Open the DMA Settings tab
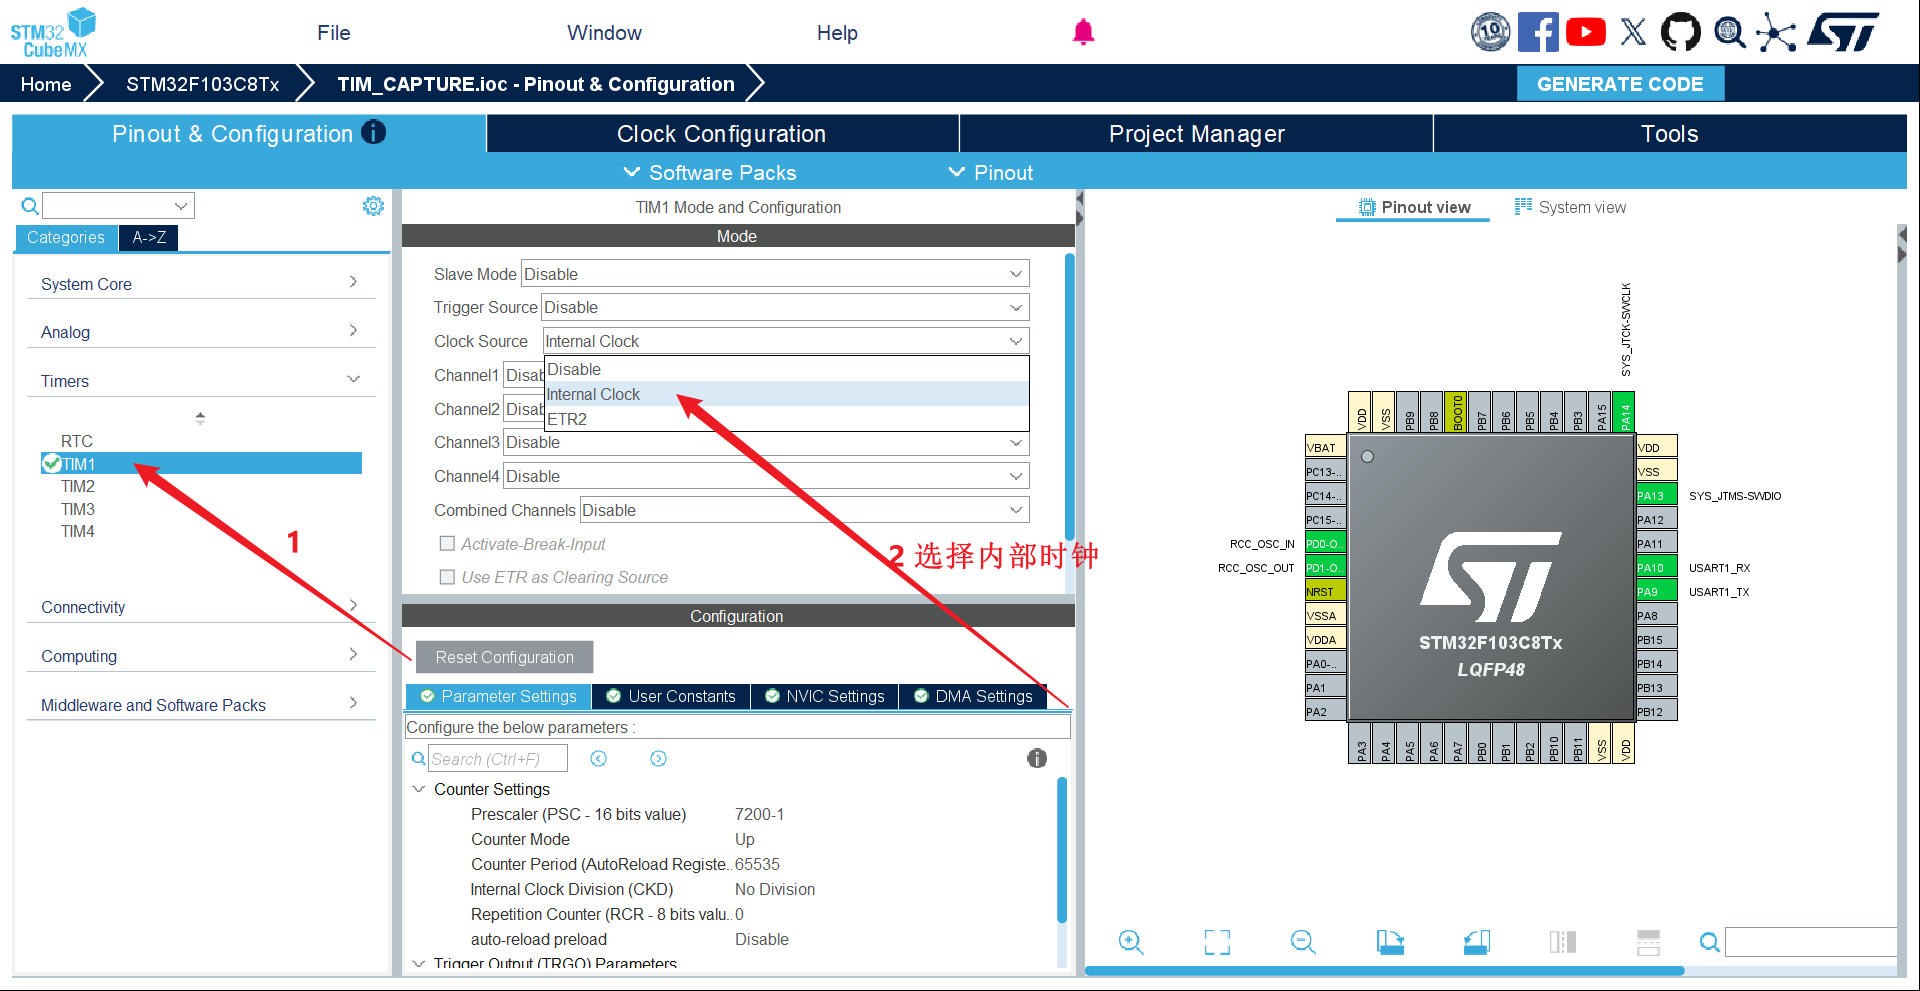The image size is (1920, 991). coord(974,696)
